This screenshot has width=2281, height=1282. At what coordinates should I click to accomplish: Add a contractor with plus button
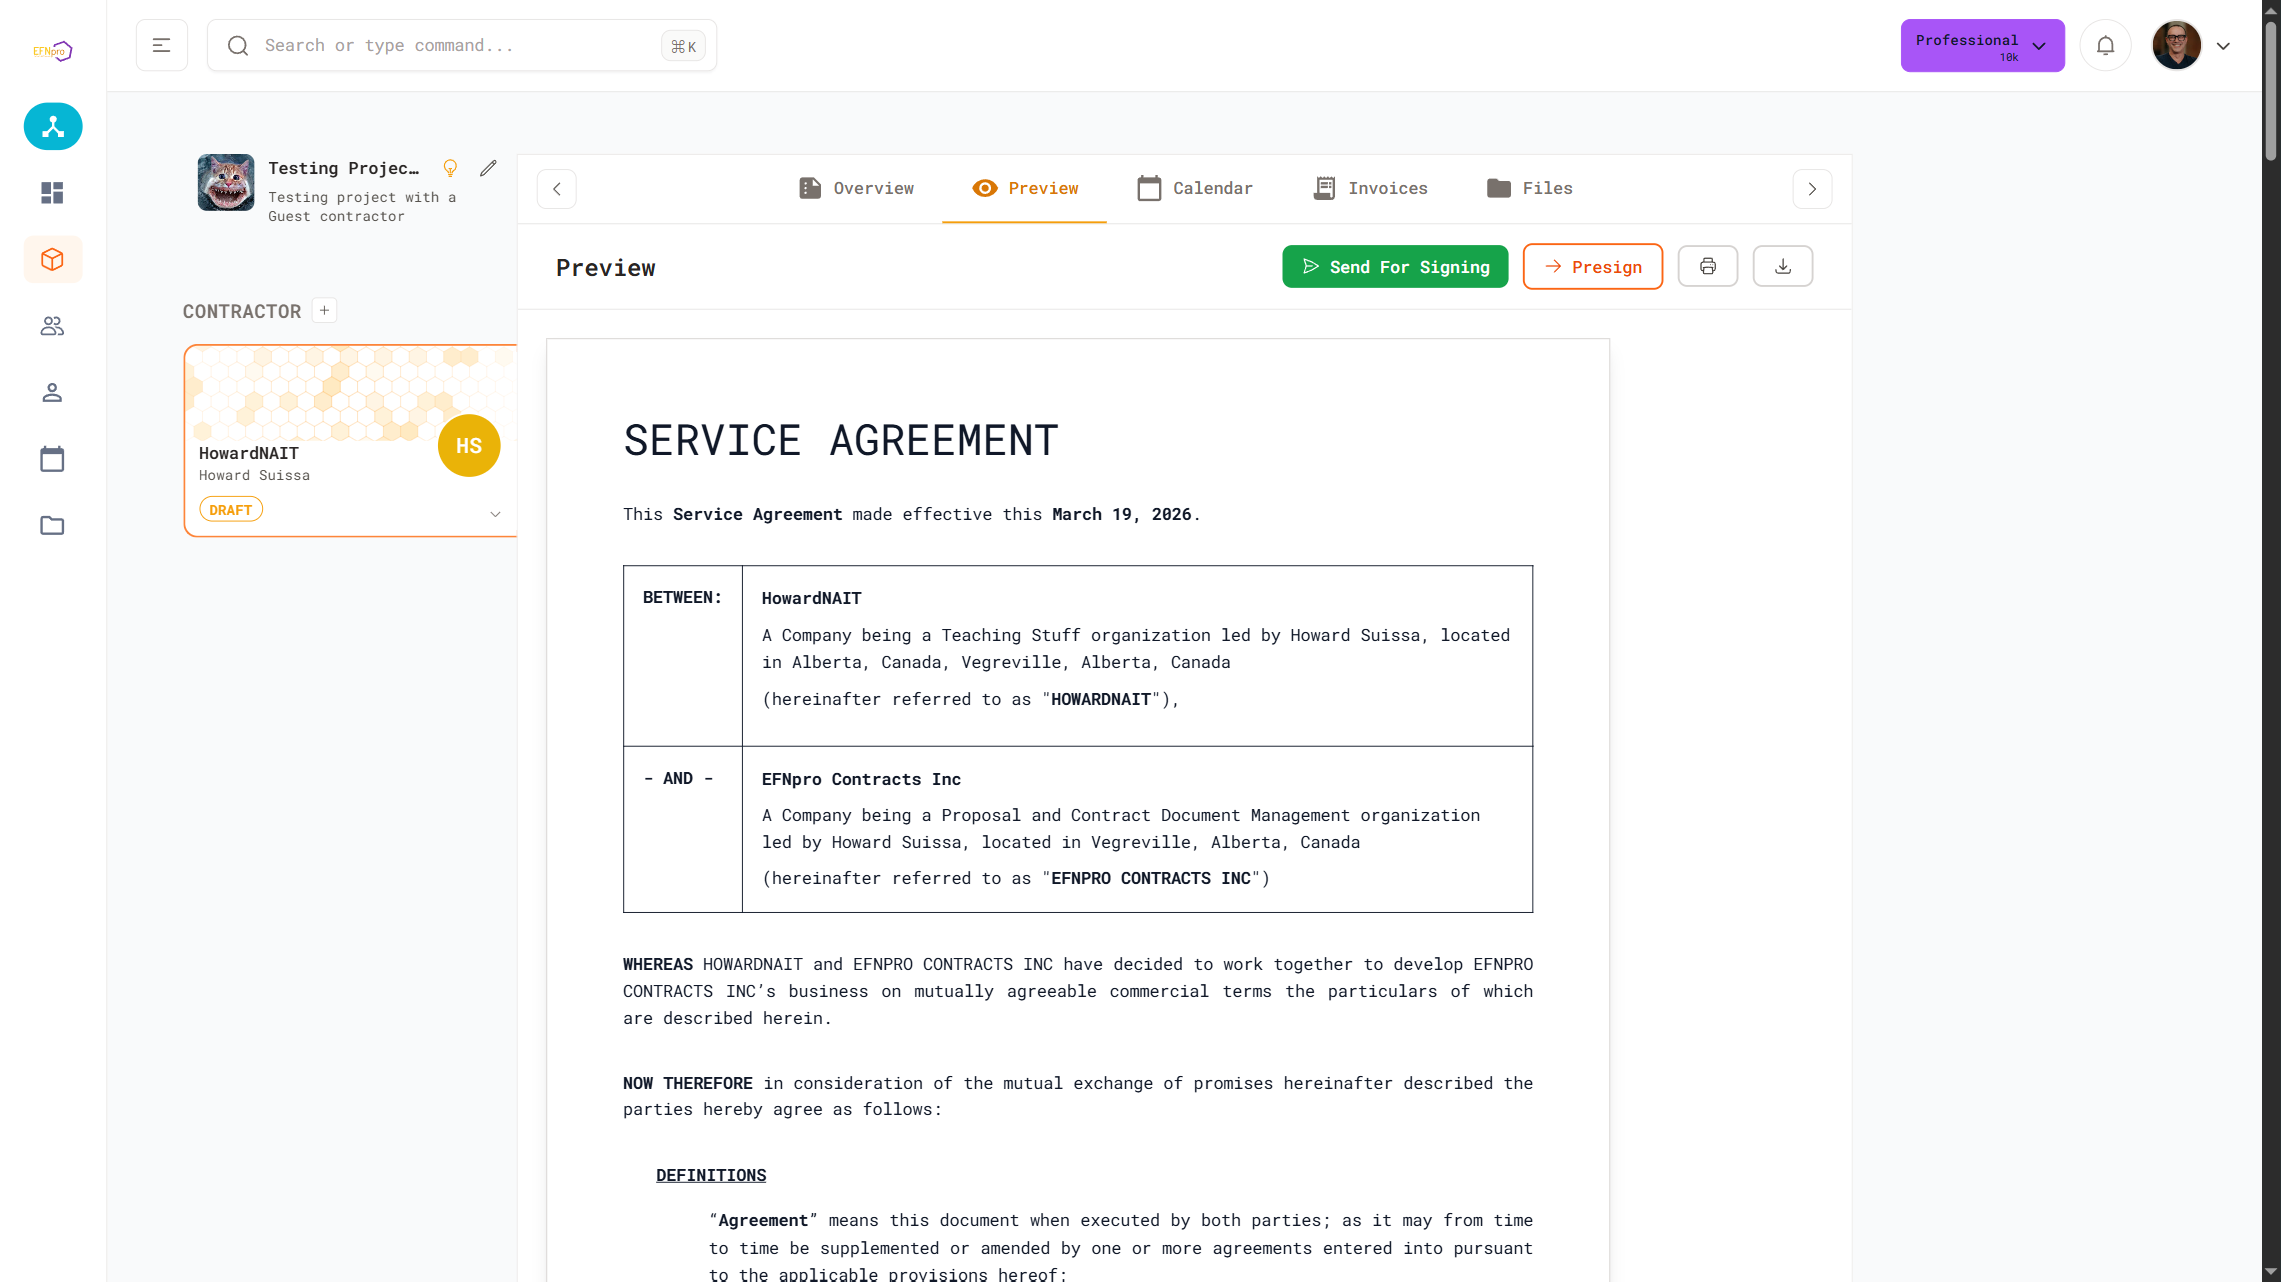pyautogui.click(x=324, y=311)
